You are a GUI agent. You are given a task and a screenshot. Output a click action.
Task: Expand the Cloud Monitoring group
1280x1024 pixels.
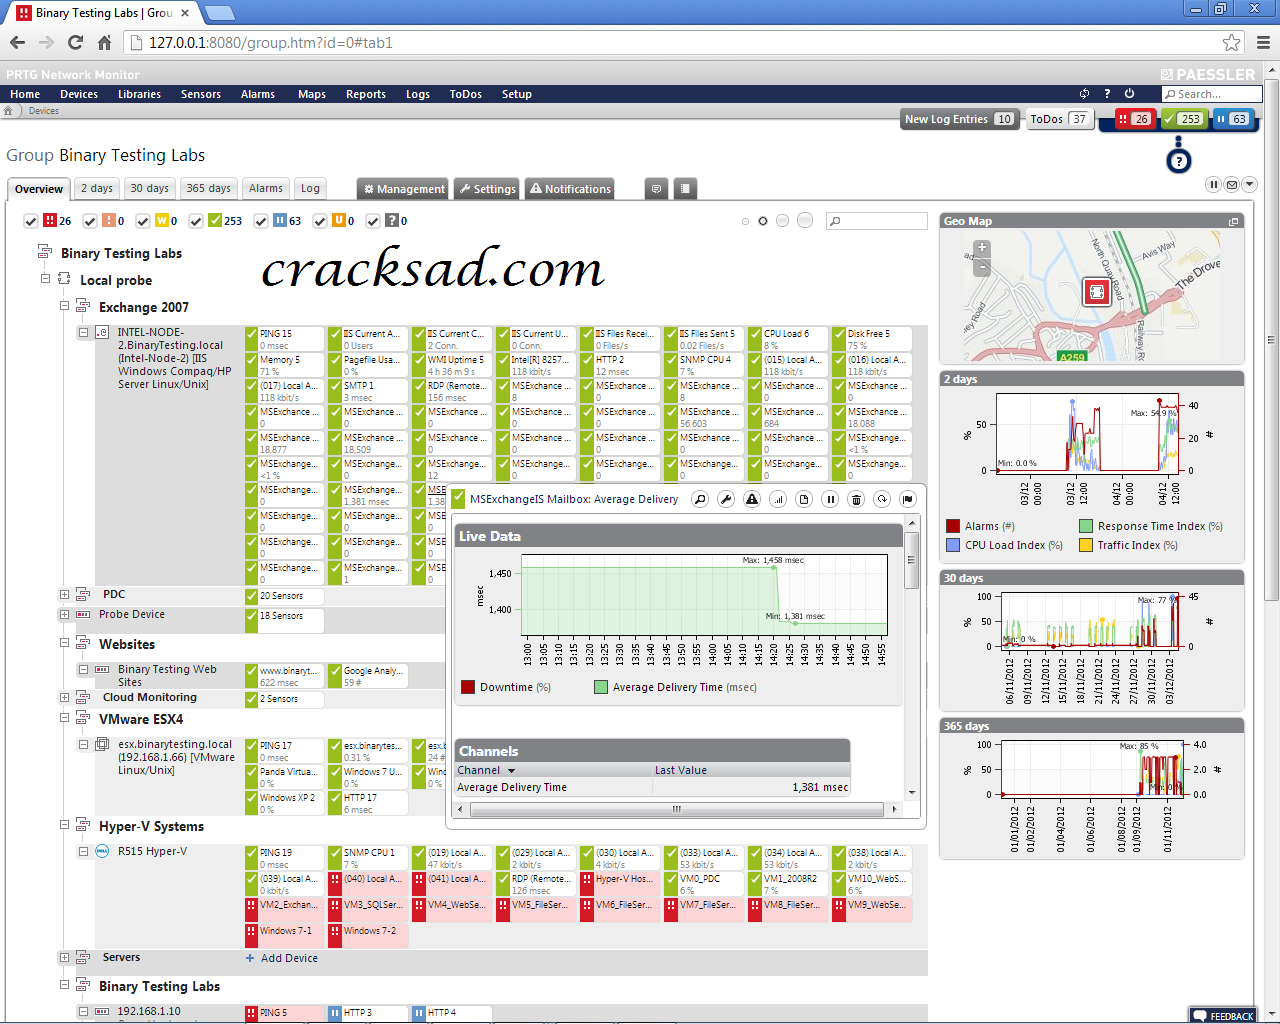pos(64,698)
